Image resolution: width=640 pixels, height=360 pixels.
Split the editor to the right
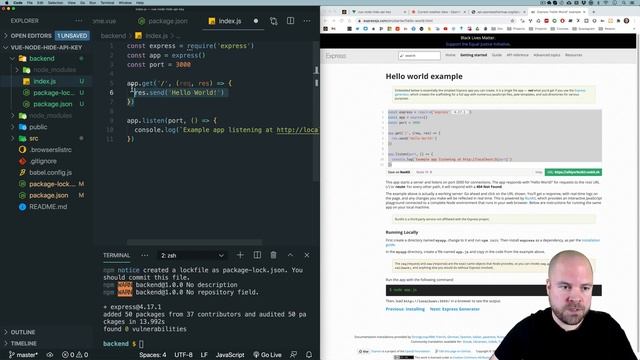tap(290, 21)
